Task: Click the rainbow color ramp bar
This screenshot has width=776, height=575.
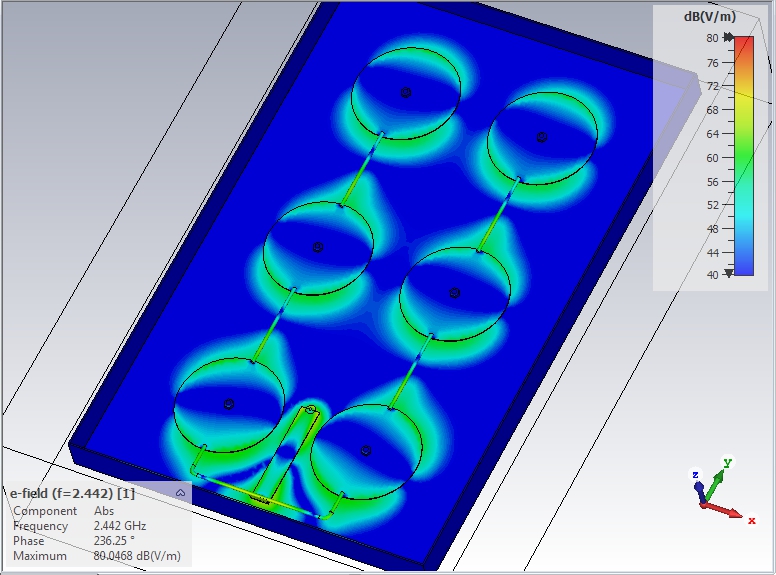Action: click(743, 155)
